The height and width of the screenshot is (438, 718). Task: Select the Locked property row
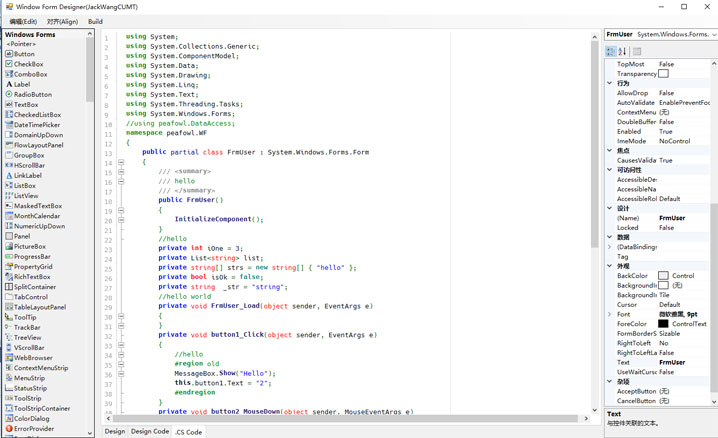point(658,227)
